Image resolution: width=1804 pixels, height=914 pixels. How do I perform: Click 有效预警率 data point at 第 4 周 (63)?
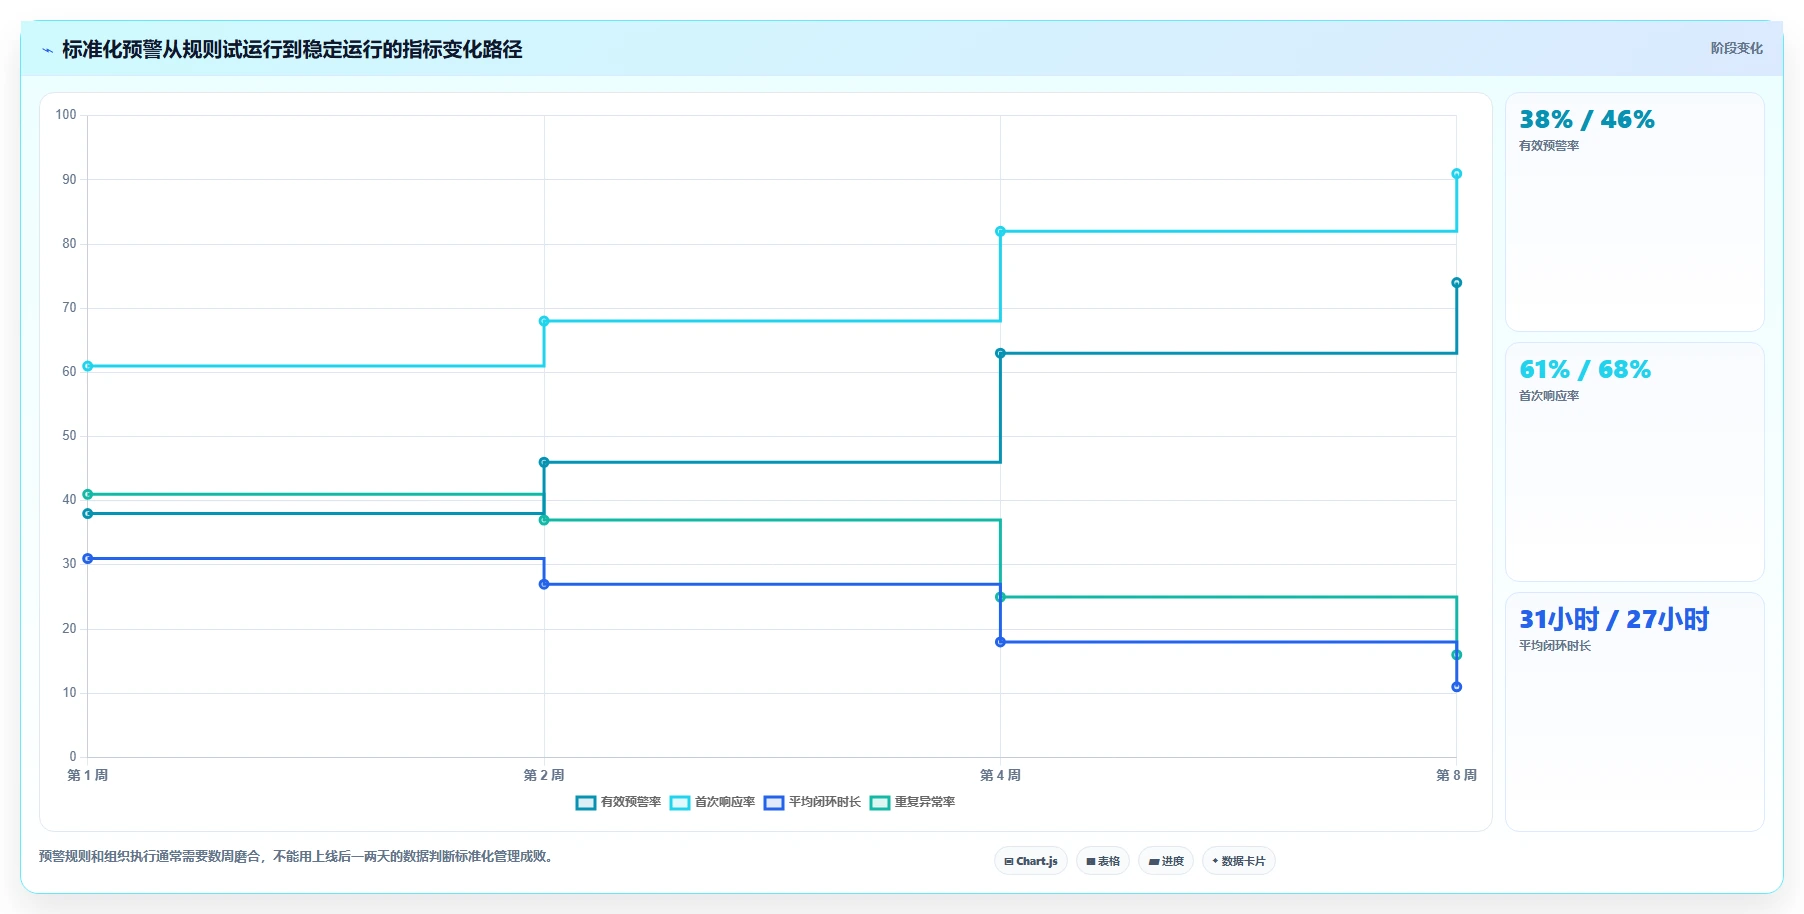pyautogui.click(x=1000, y=353)
